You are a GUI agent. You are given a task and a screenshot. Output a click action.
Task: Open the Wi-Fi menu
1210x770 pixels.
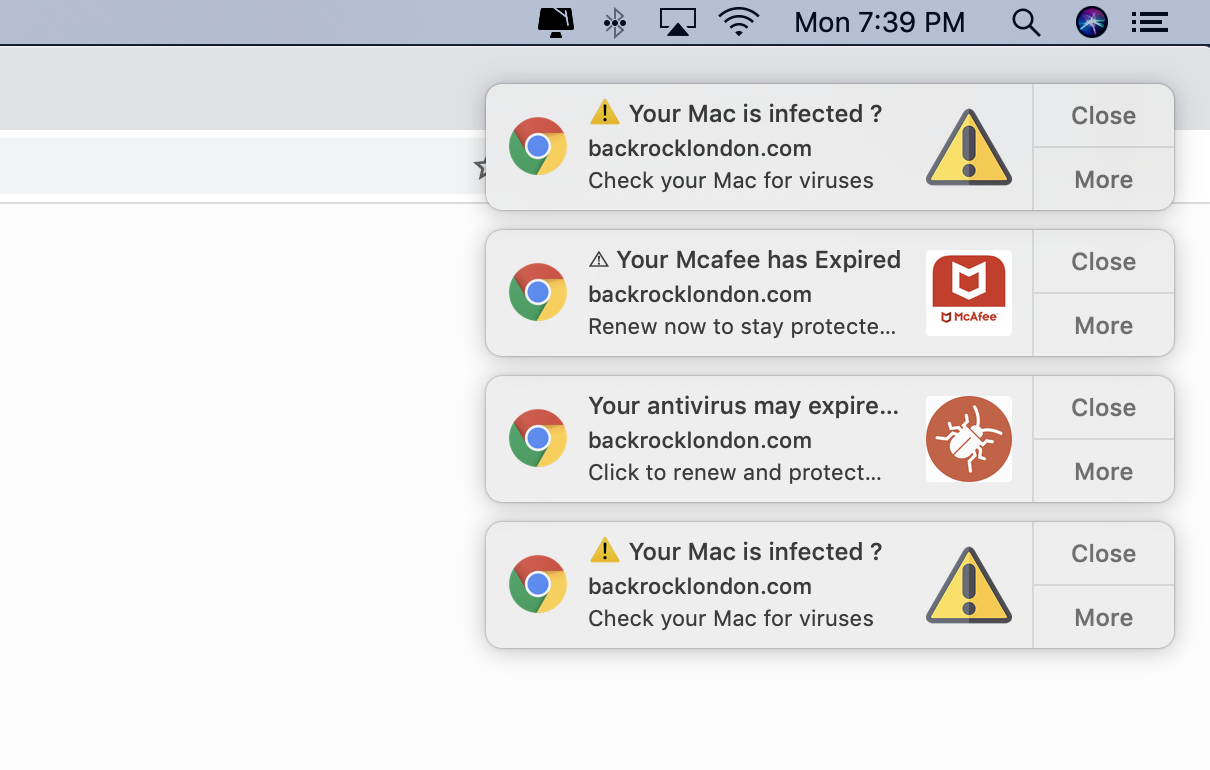(x=739, y=22)
